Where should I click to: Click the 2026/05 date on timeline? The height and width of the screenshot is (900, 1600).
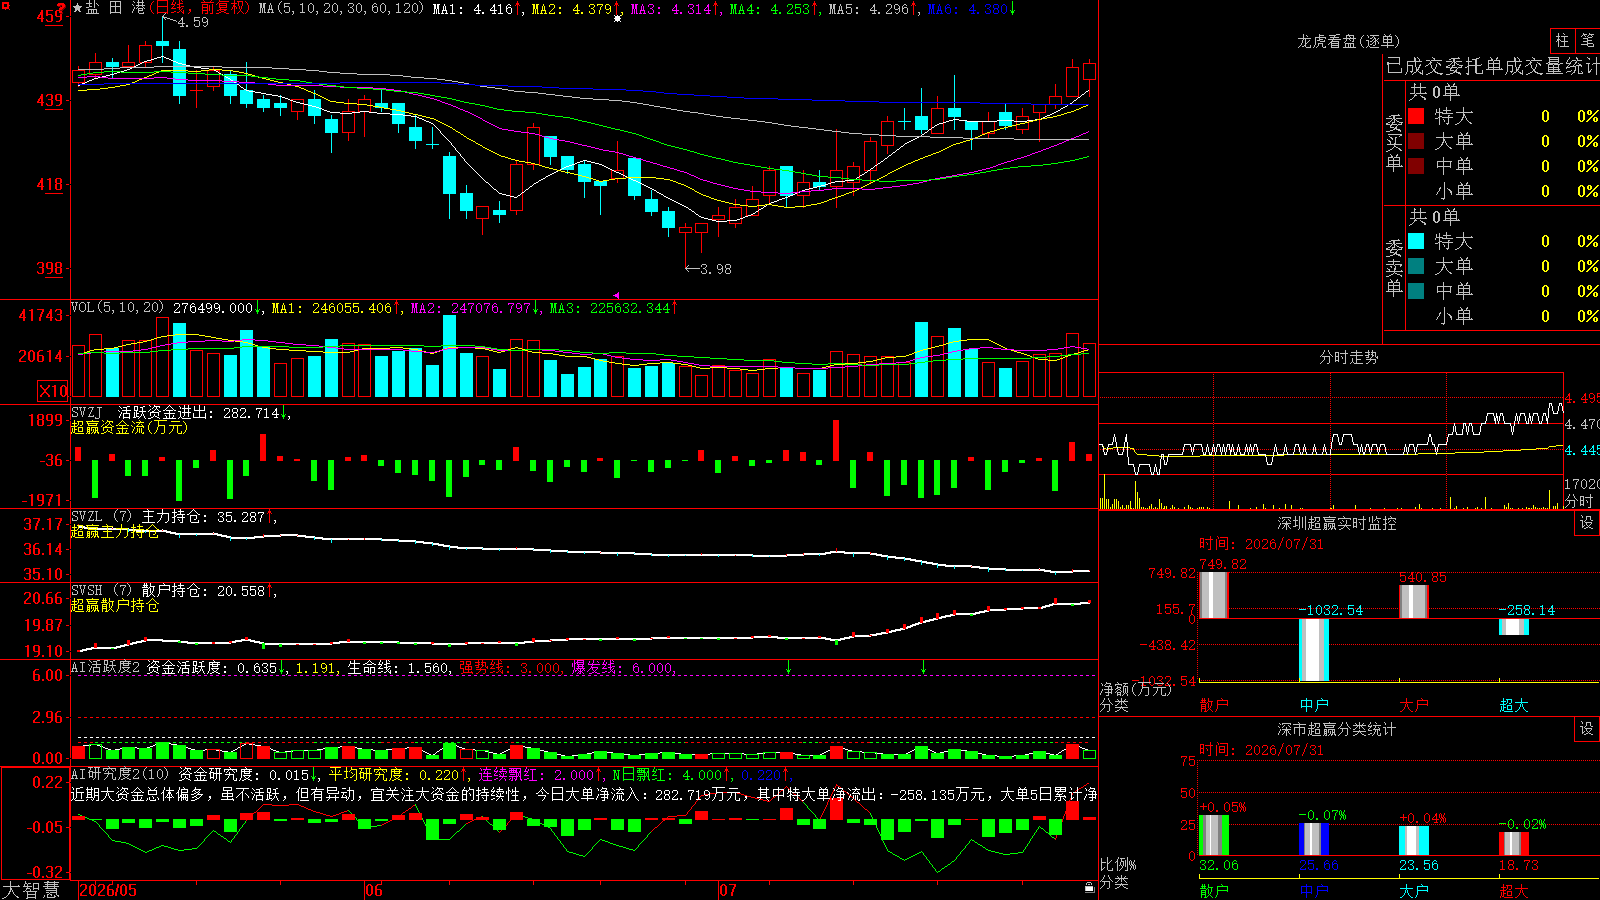pyautogui.click(x=108, y=890)
